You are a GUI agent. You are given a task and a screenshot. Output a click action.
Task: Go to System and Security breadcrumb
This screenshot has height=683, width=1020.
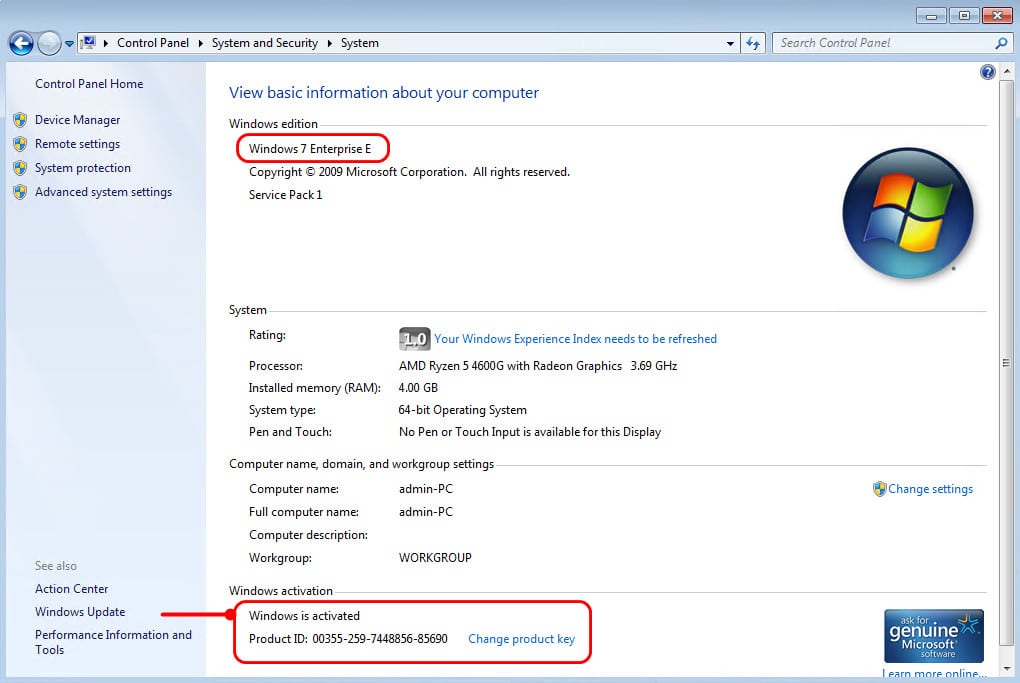point(265,43)
